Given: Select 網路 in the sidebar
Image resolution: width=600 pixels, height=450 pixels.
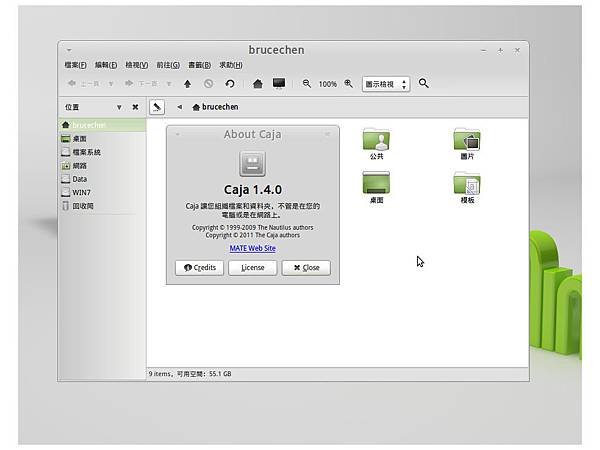Looking at the screenshot, I should pos(102,166).
